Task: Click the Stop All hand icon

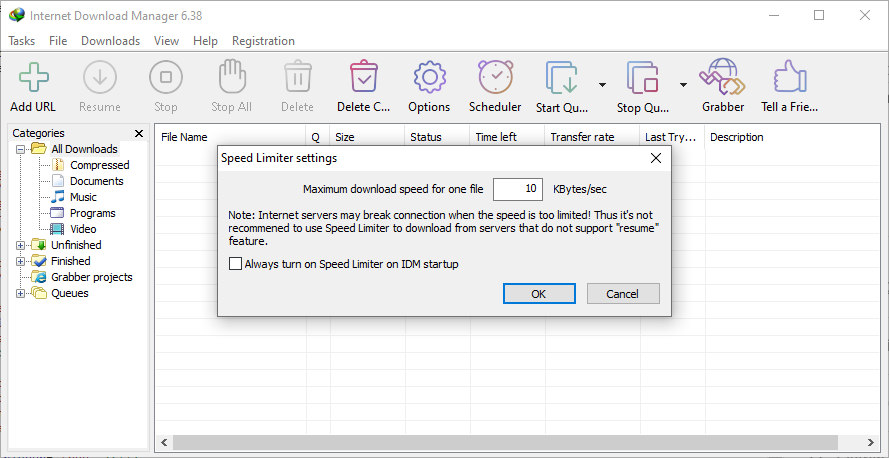Action: pos(231,76)
